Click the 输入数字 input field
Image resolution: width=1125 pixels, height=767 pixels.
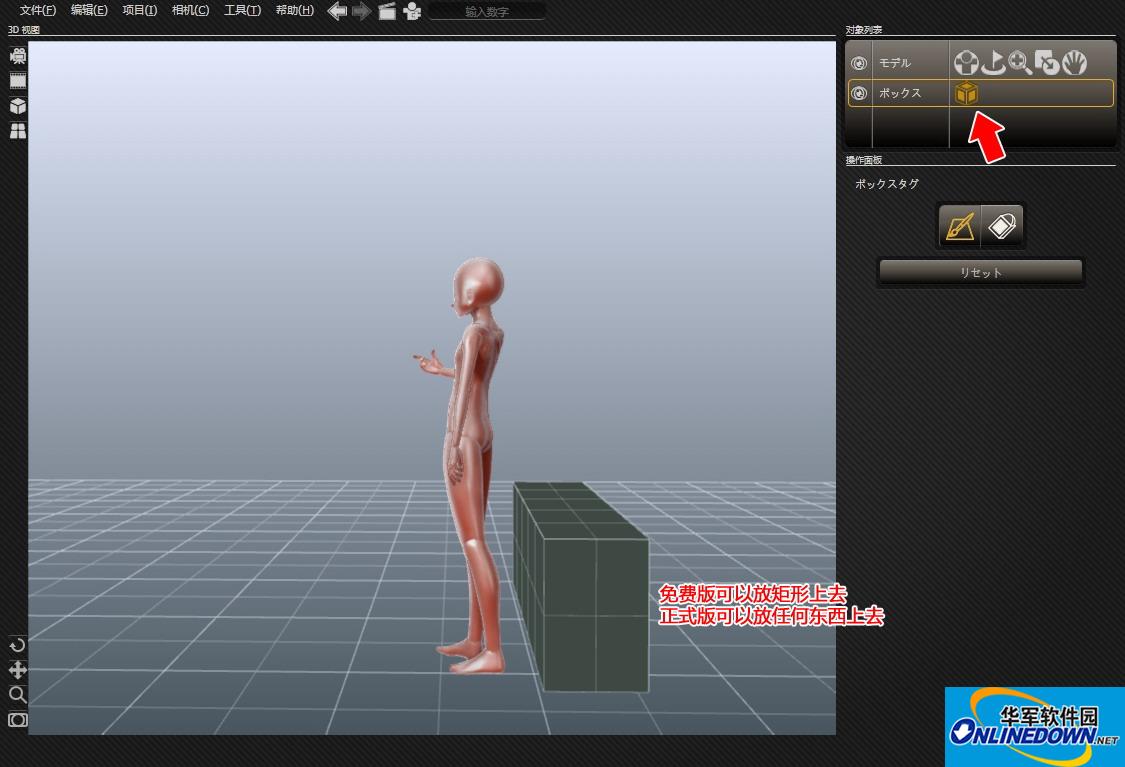click(488, 11)
